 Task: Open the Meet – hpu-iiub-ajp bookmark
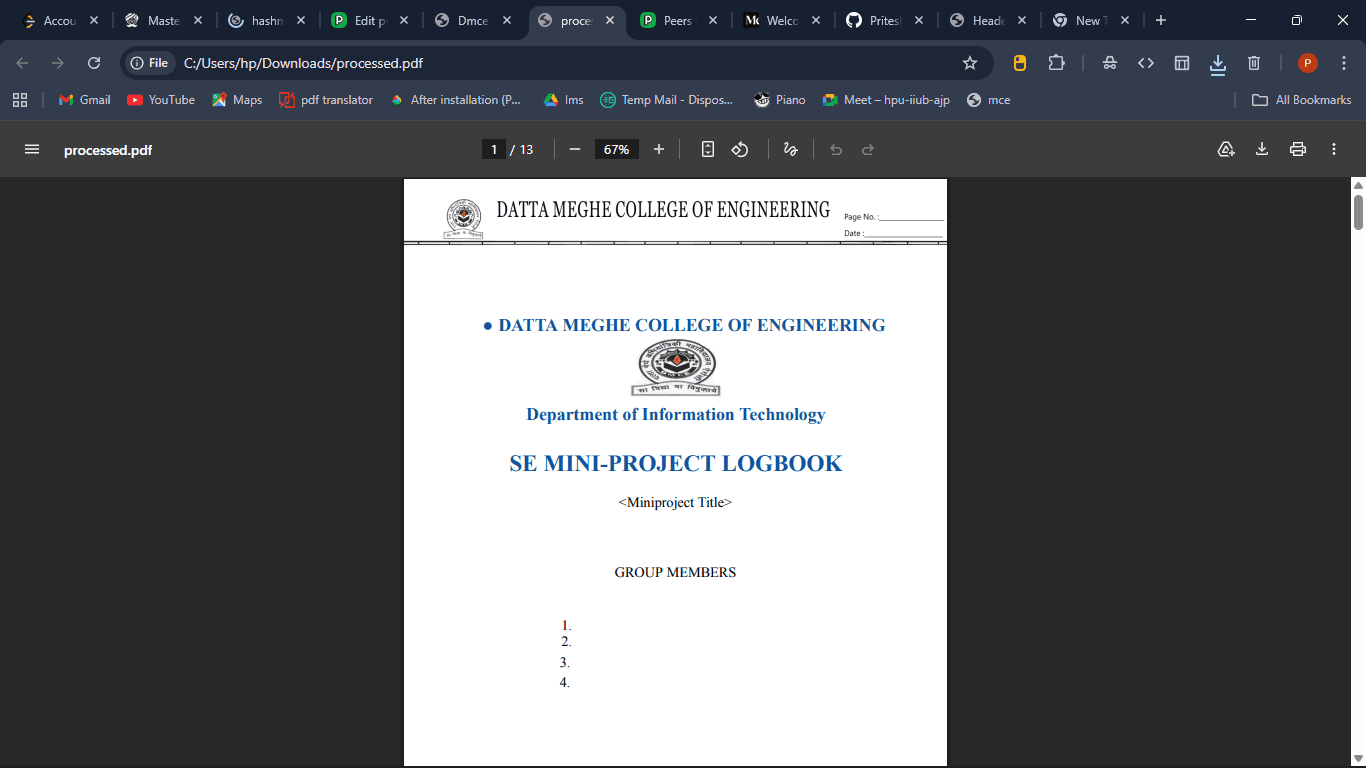click(886, 100)
